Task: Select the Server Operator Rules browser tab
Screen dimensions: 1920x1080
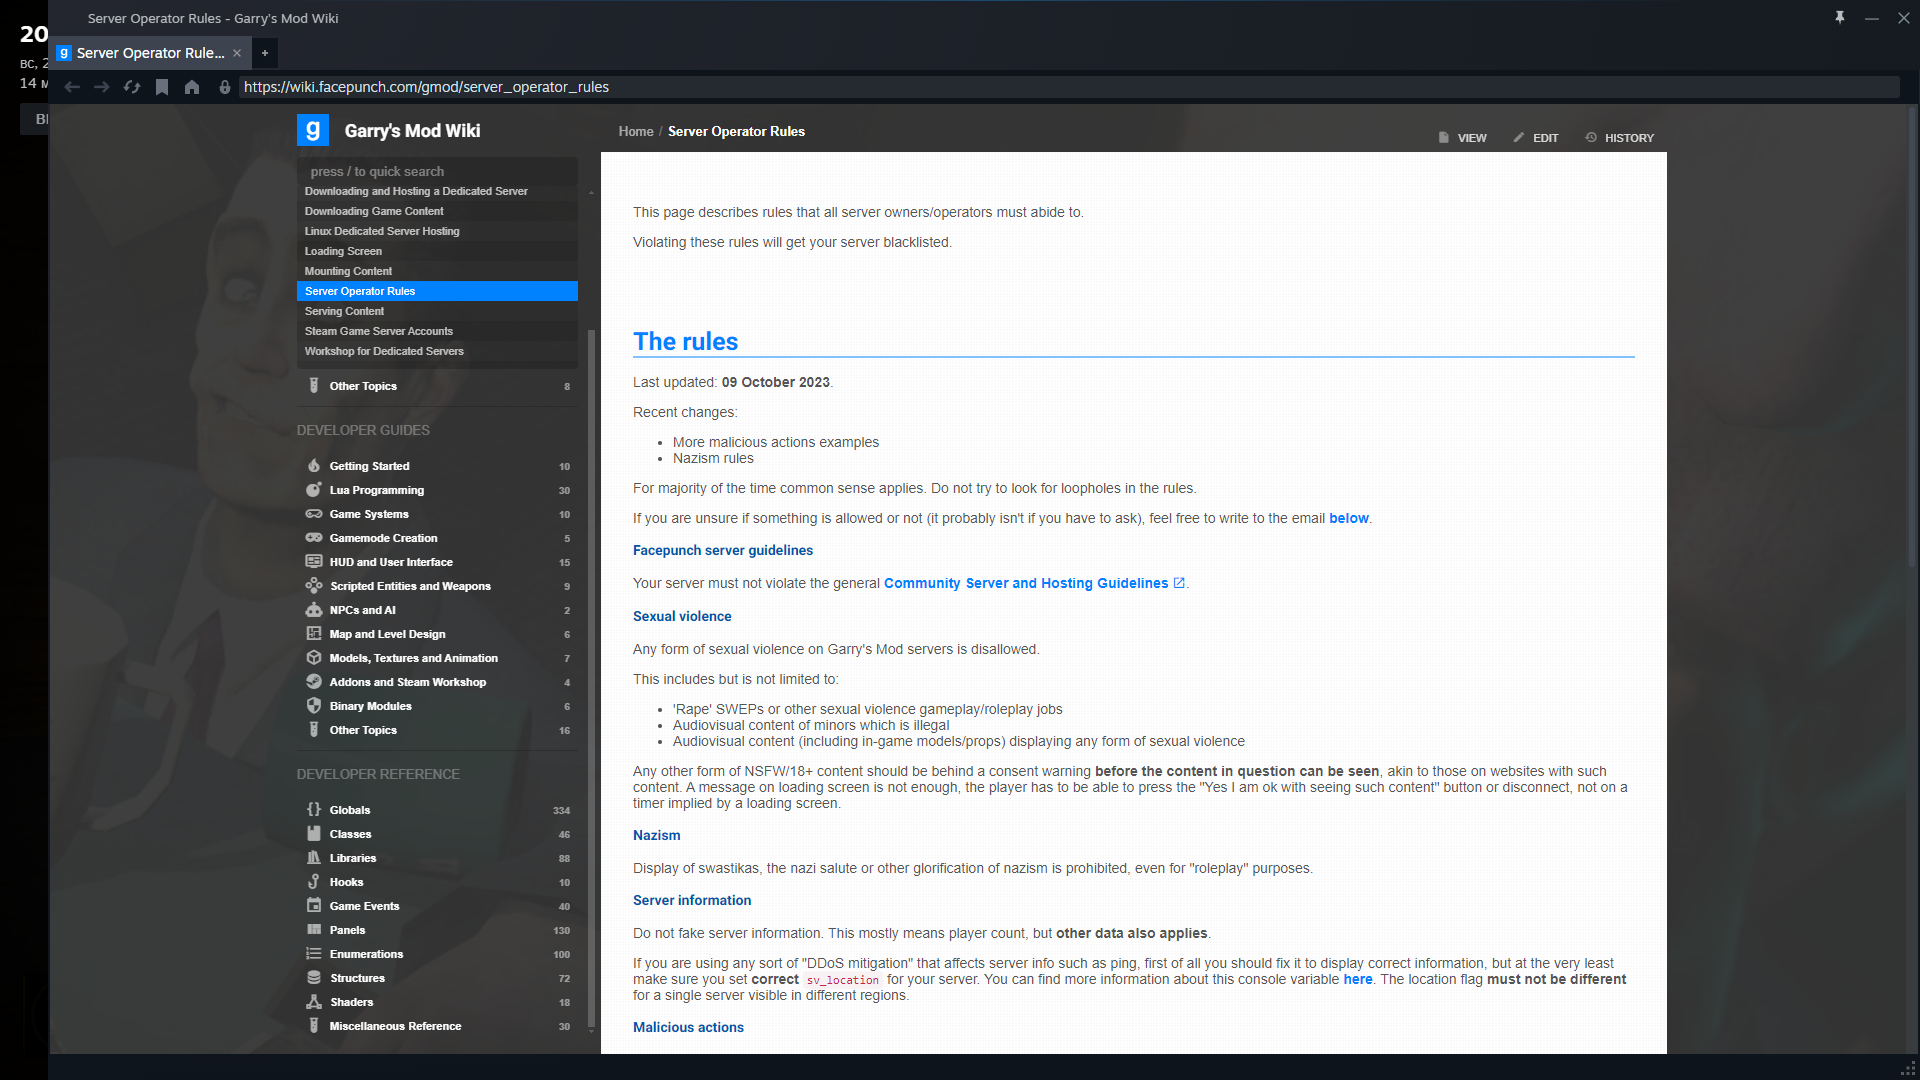Action: click(150, 53)
